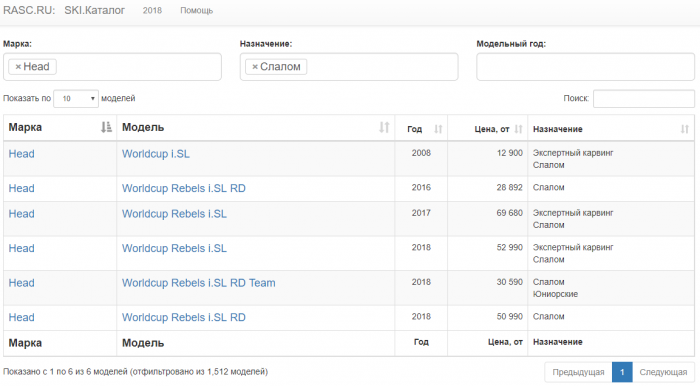
Task: Click Head brand link in 2008 row
Action: pos(21,154)
